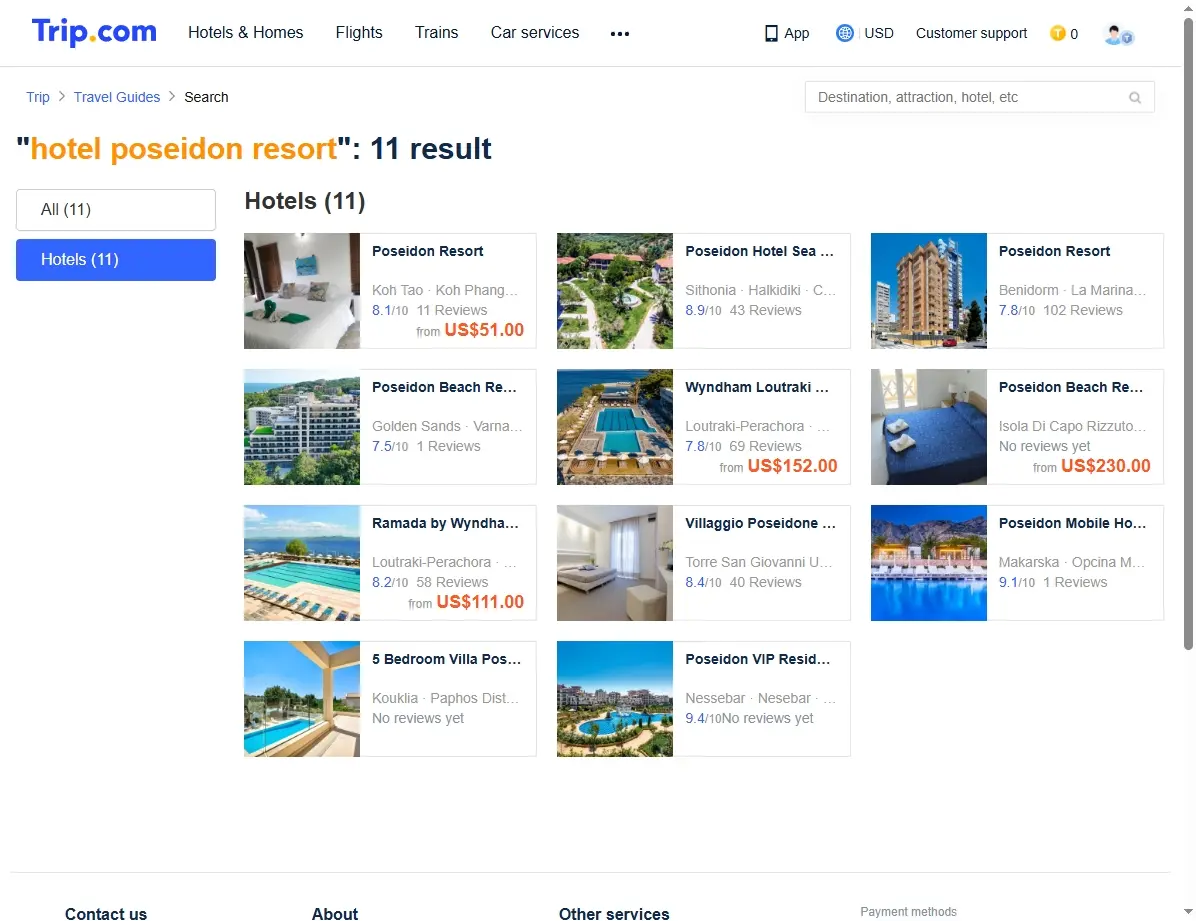Select the All (11) filter tab

click(x=116, y=209)
